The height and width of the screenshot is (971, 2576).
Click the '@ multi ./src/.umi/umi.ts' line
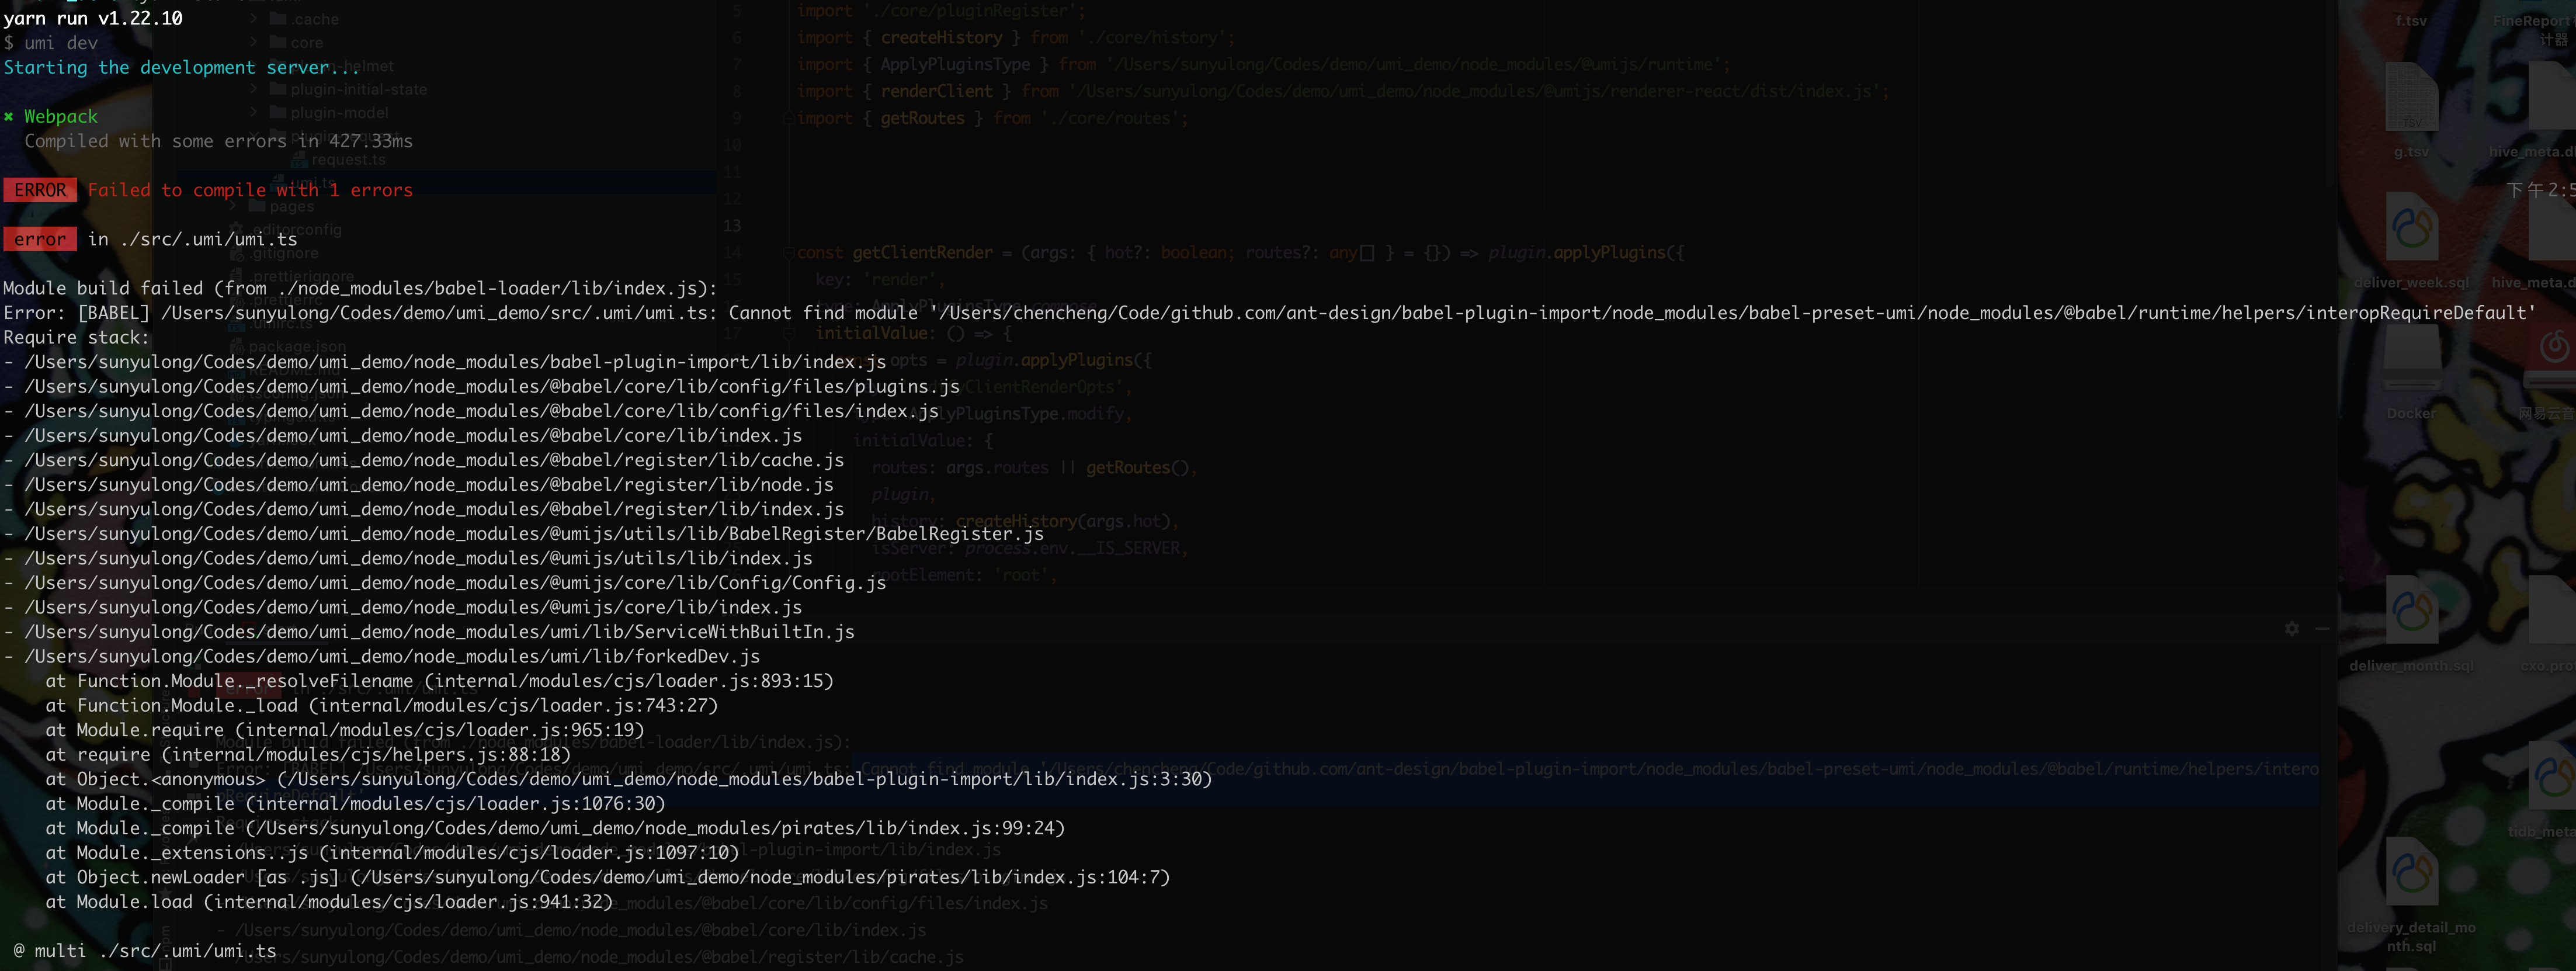click(x=145, y=950)
